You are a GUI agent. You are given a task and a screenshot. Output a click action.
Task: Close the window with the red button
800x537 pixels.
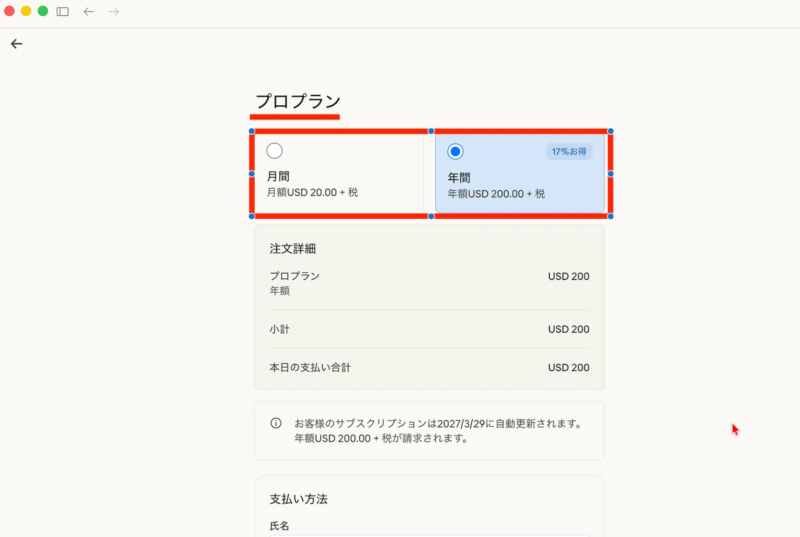pyautogui.click(x=10, y=11)
